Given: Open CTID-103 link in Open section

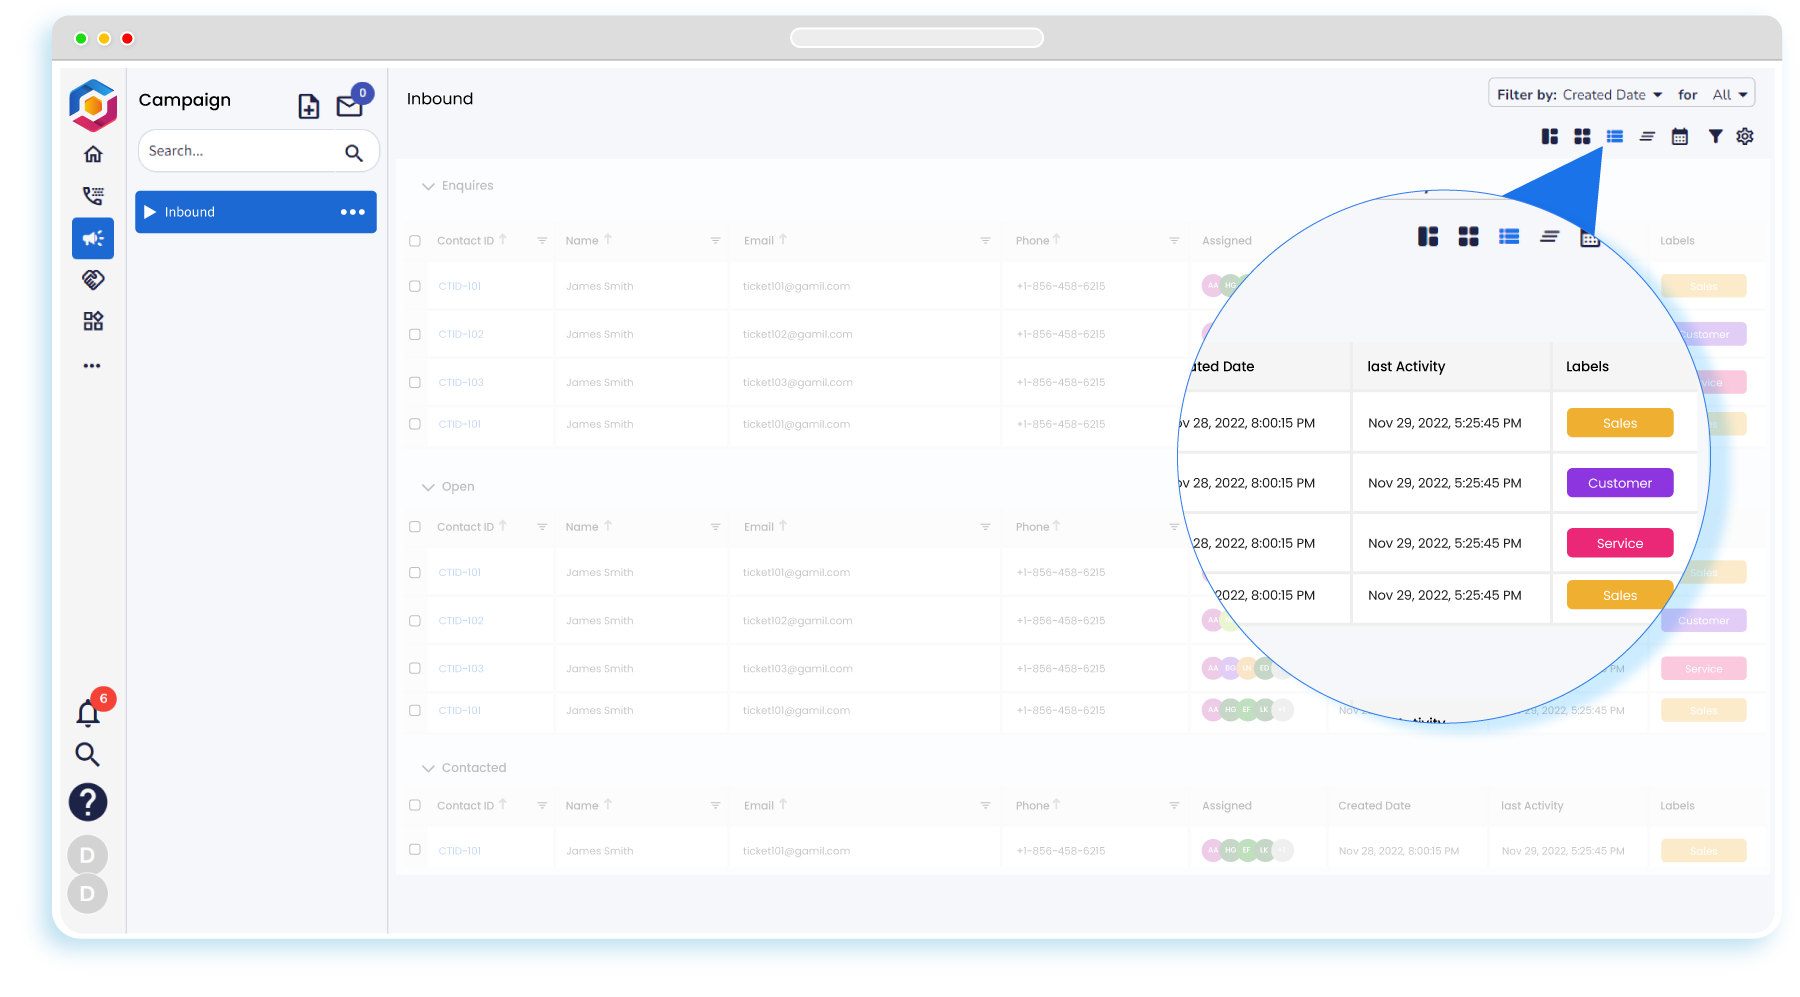Looking at the screenshot, I should [461, 668].
